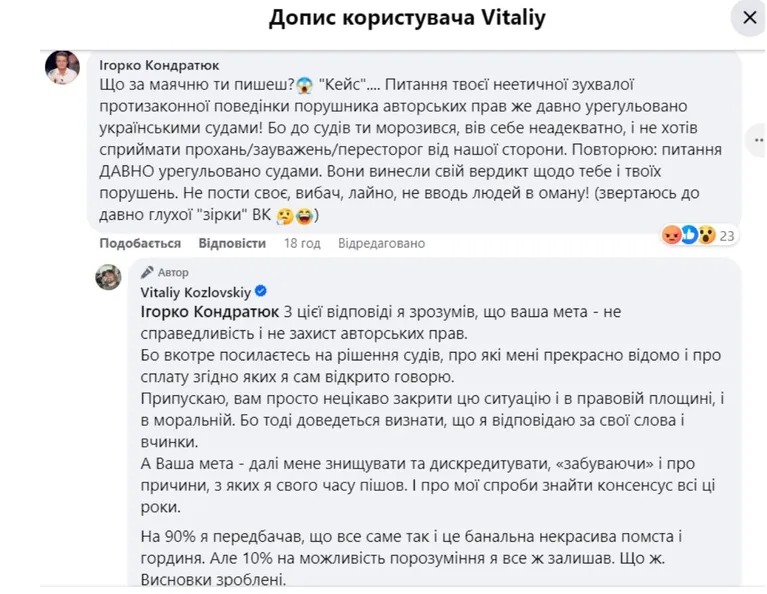Click Подобається to like the comment
This screenshot has width=767, height=594.
[x=140, y=243]
